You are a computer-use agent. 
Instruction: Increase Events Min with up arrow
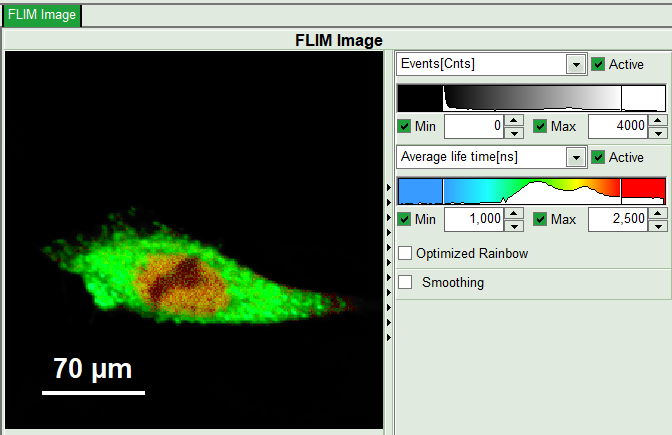[x=514, y=120]
